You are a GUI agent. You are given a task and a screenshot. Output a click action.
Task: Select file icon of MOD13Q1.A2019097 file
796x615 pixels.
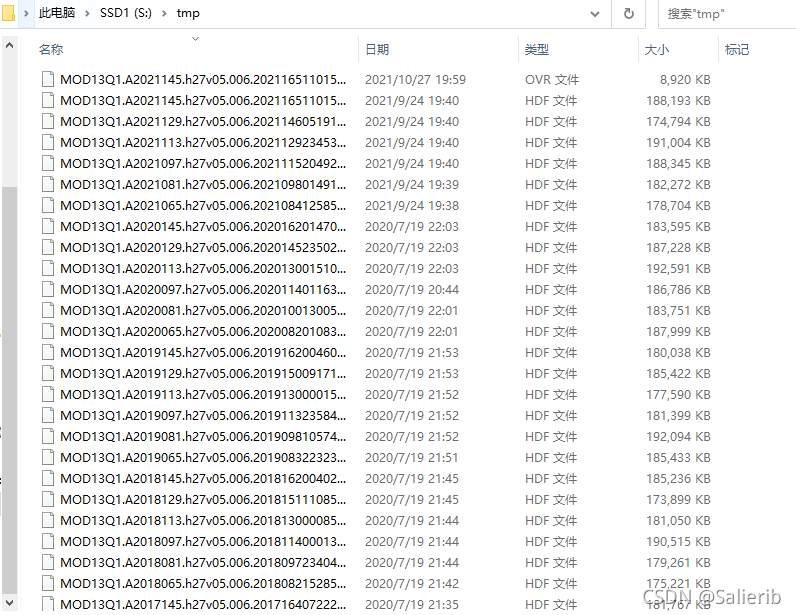48,415
